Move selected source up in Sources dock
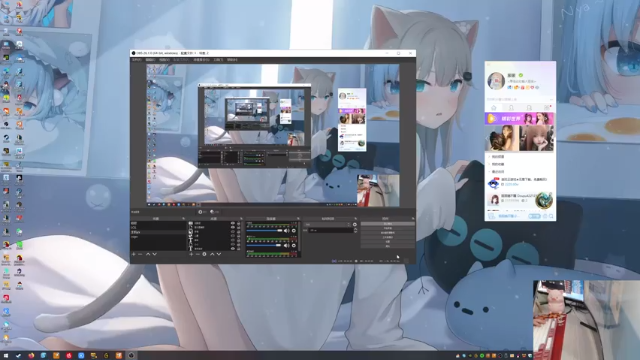This screenshot has height=360, width=640. click(212, 254)
